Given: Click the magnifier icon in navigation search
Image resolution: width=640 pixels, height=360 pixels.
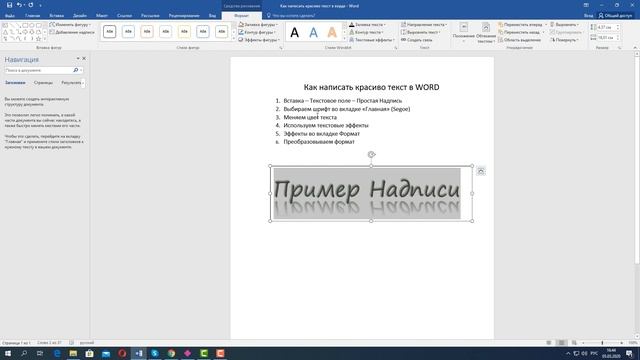Looking at the screenshot, I should (76, 70).
